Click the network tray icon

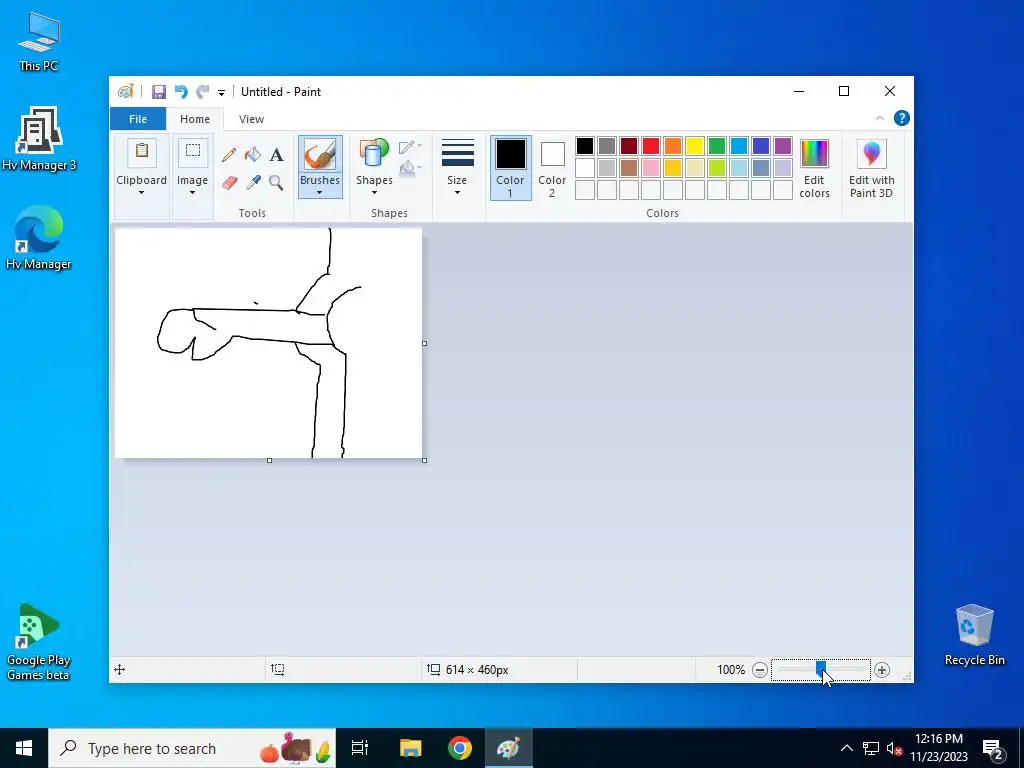pos(871,748)
